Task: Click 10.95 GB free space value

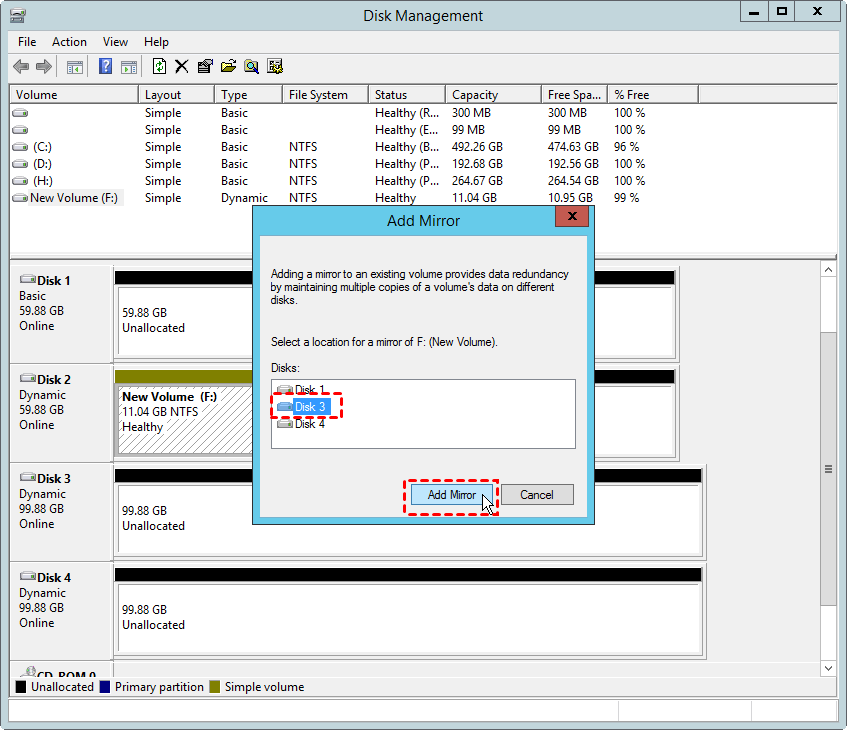Action: [x=570, y=198]
